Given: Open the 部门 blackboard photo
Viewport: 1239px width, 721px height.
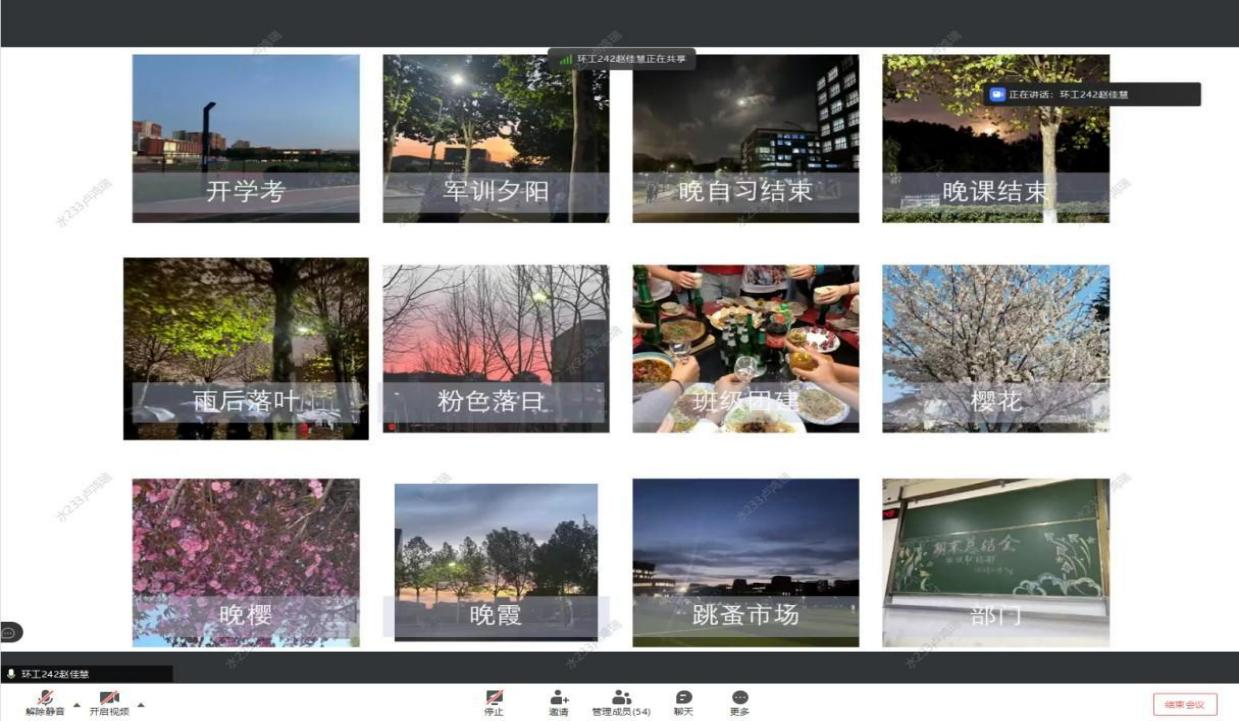Looking at the screenshot, I should tap(995, 562).
